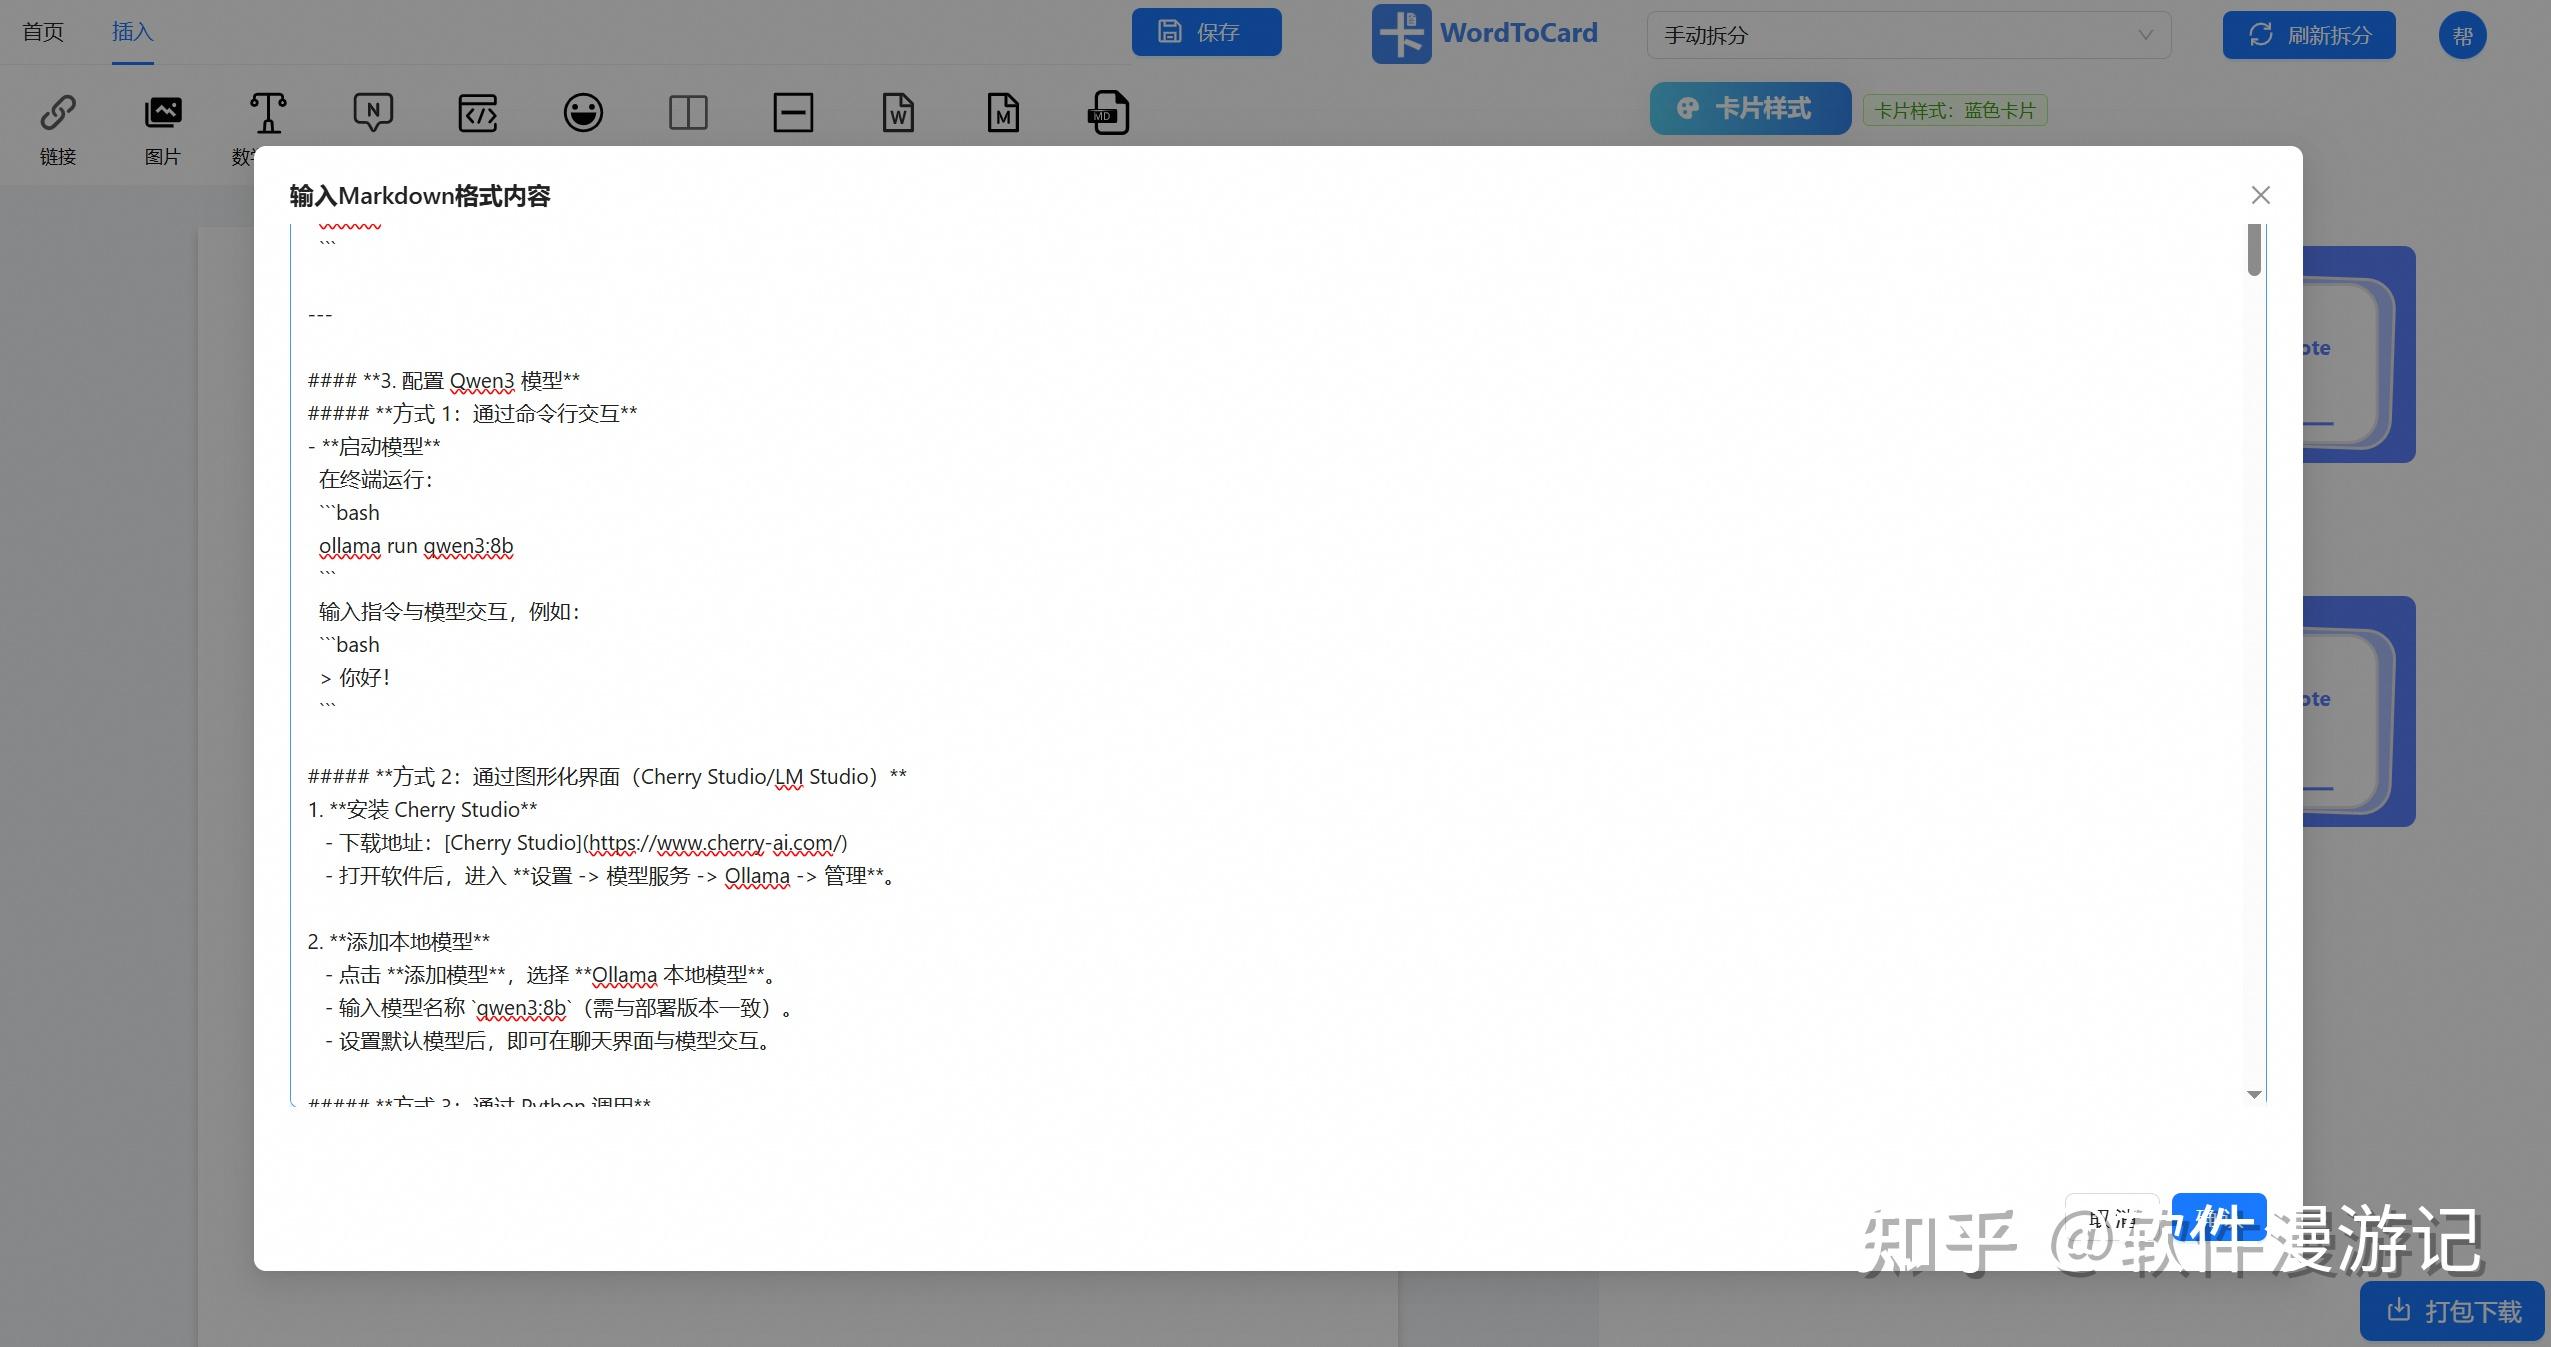Screen dimensions: 2551x1347
Task: Open help with the 帮 icon
Action: pos(2462,35)
